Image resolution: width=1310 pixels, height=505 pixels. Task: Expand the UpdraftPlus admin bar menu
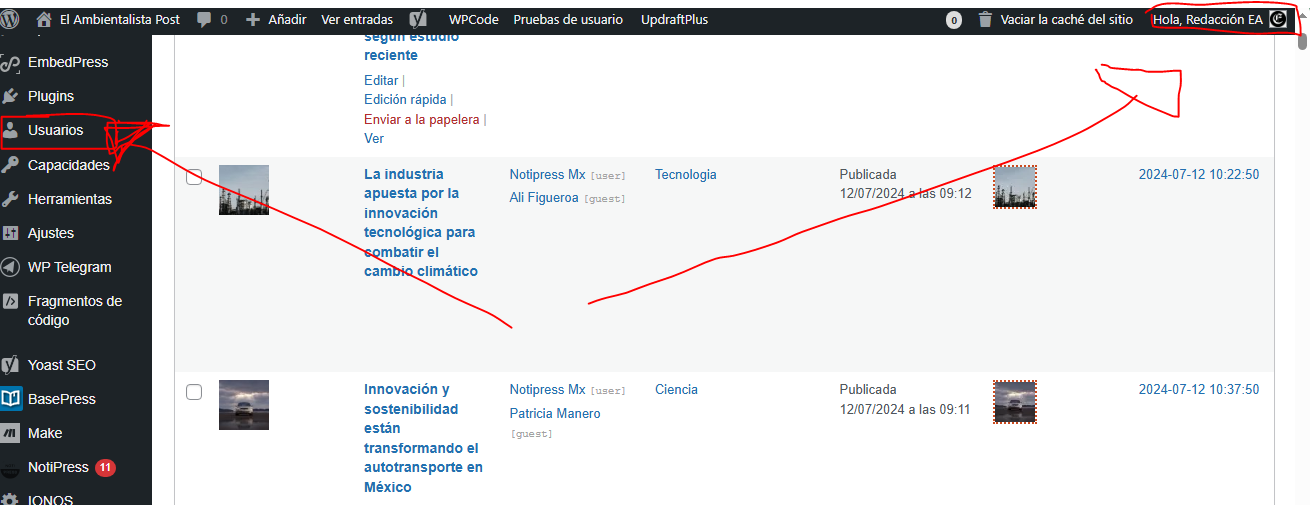pyautogui.click(x=674, y=19)
